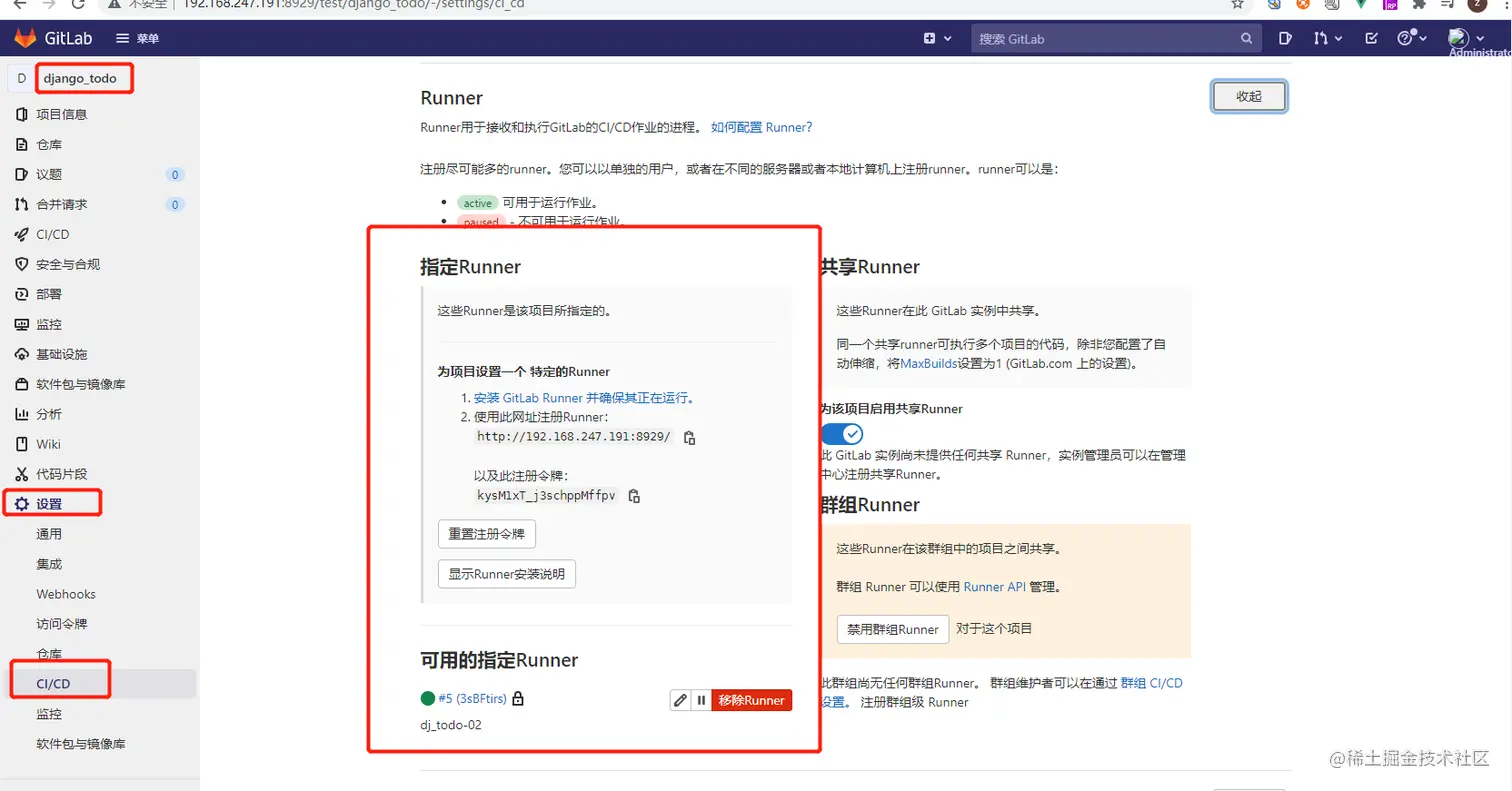
Task: Click the 部署 deployment icon
Action: [x=22, y=294]
